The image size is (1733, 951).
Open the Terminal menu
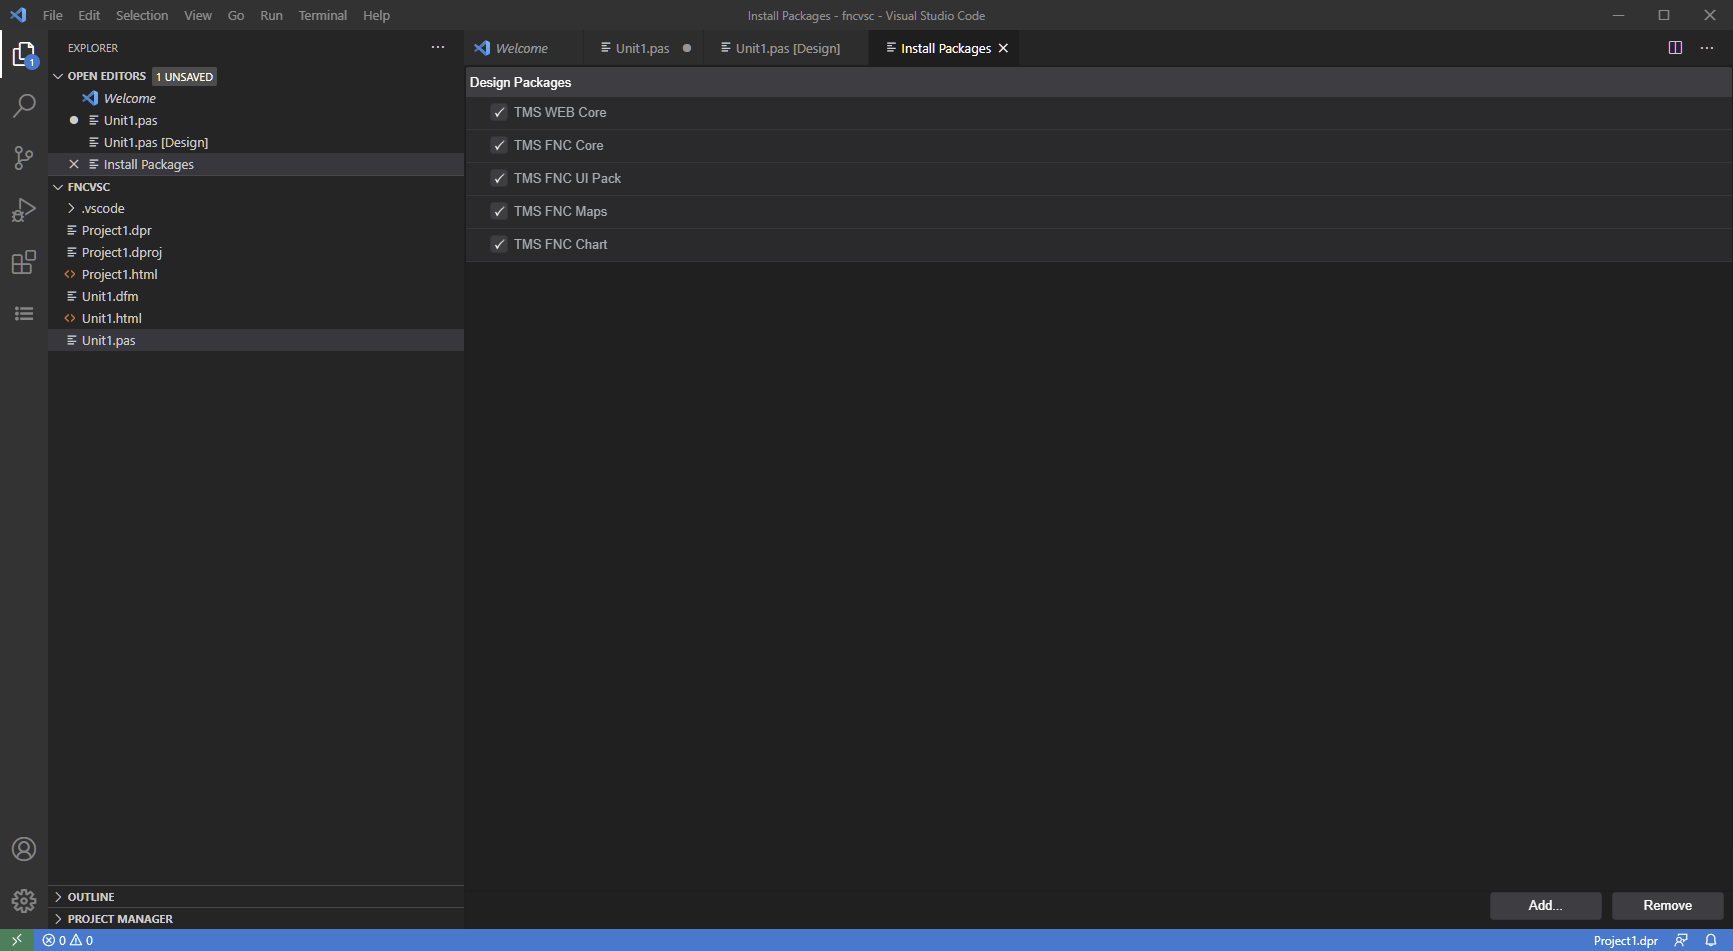click(322, 15)
